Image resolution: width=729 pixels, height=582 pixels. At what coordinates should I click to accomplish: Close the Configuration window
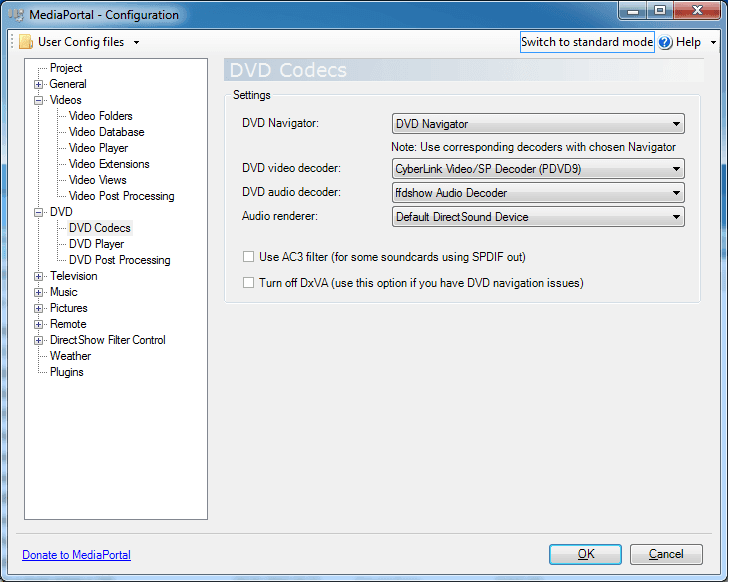[697, 11]
